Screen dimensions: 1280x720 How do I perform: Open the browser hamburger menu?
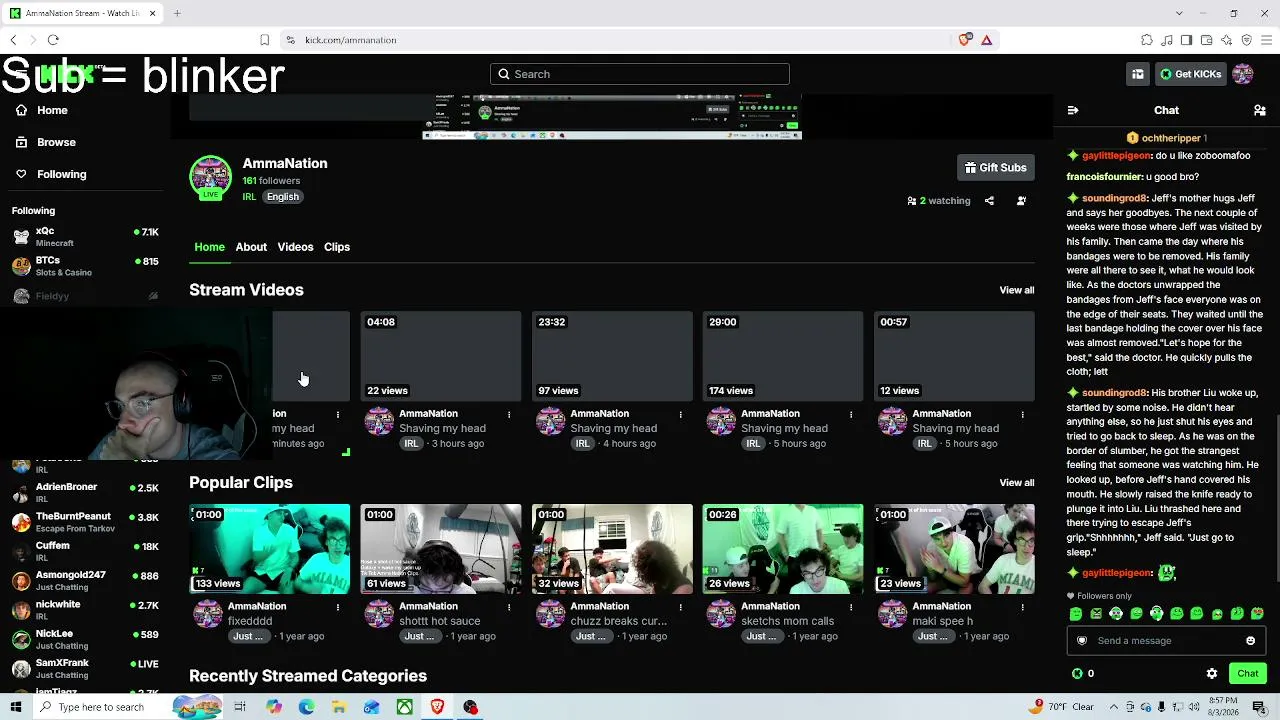pyautogui.click(x=1266, y=40)
